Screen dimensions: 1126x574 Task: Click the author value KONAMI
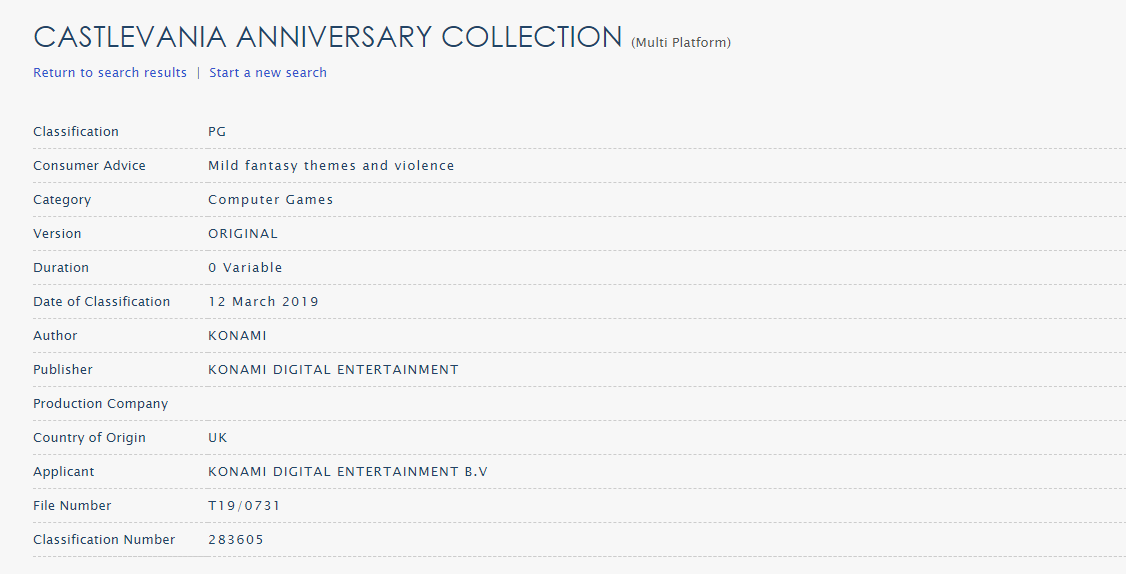pyautogui.click(x=237, y=336)
